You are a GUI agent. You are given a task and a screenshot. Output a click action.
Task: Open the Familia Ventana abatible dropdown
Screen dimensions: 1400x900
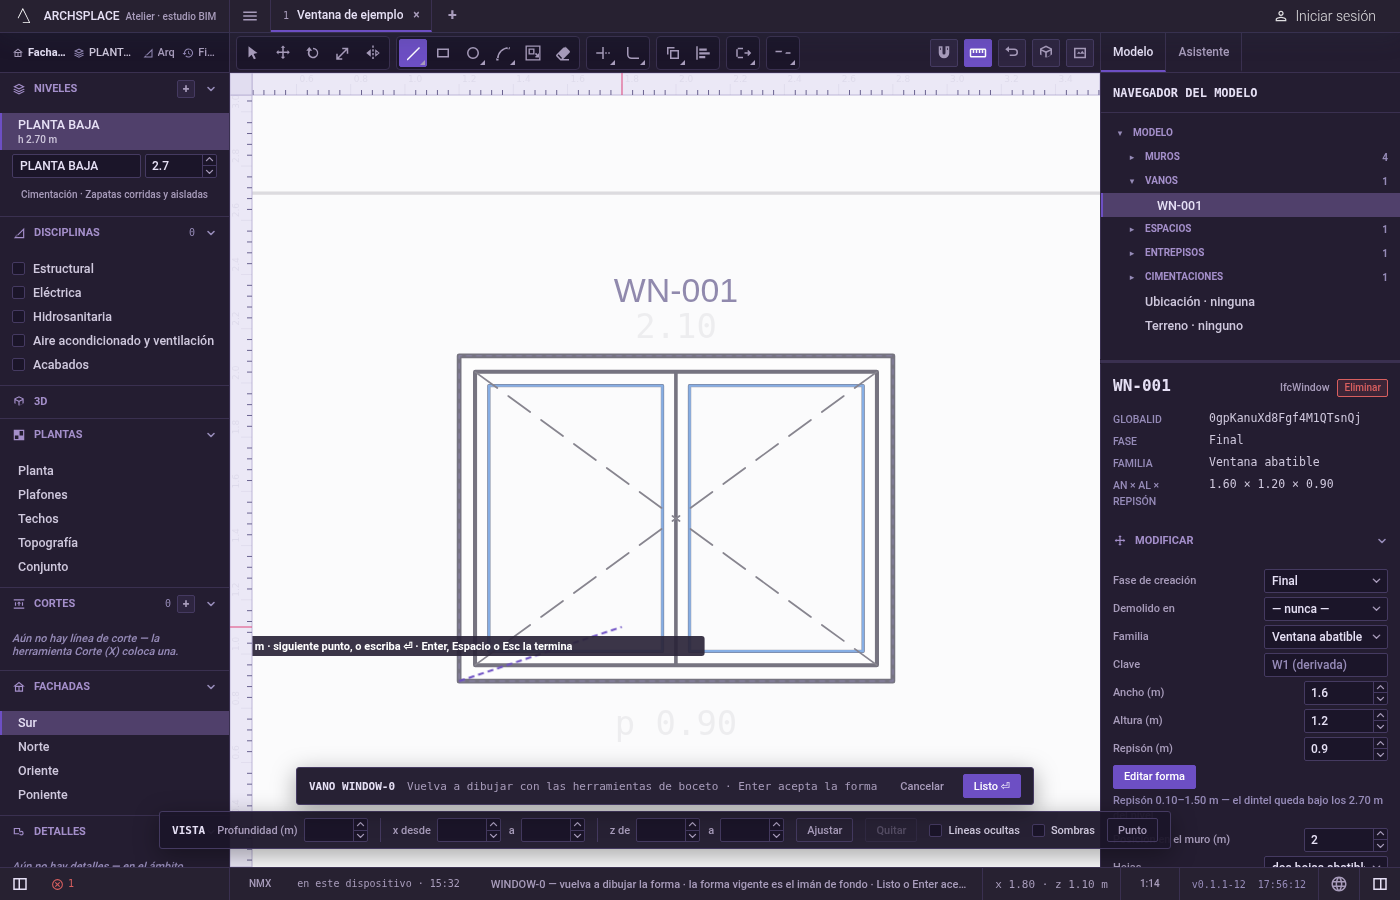[1326, 637]
